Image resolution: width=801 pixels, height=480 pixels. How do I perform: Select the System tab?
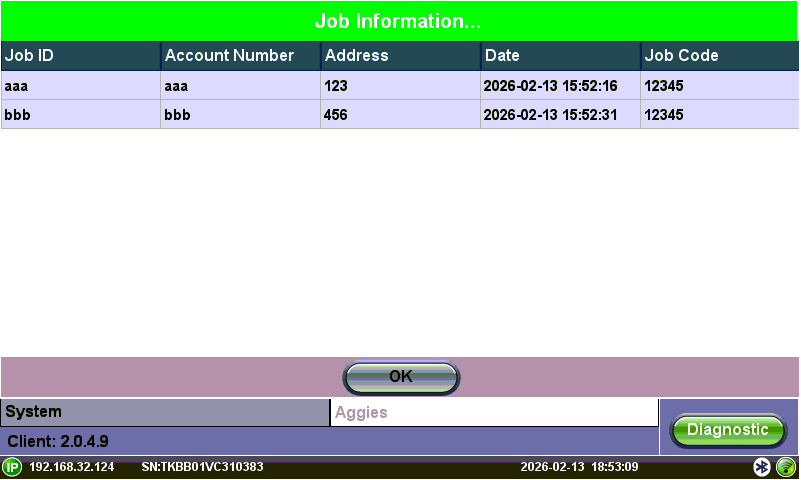pyautogui.click(x=165, y=412)
